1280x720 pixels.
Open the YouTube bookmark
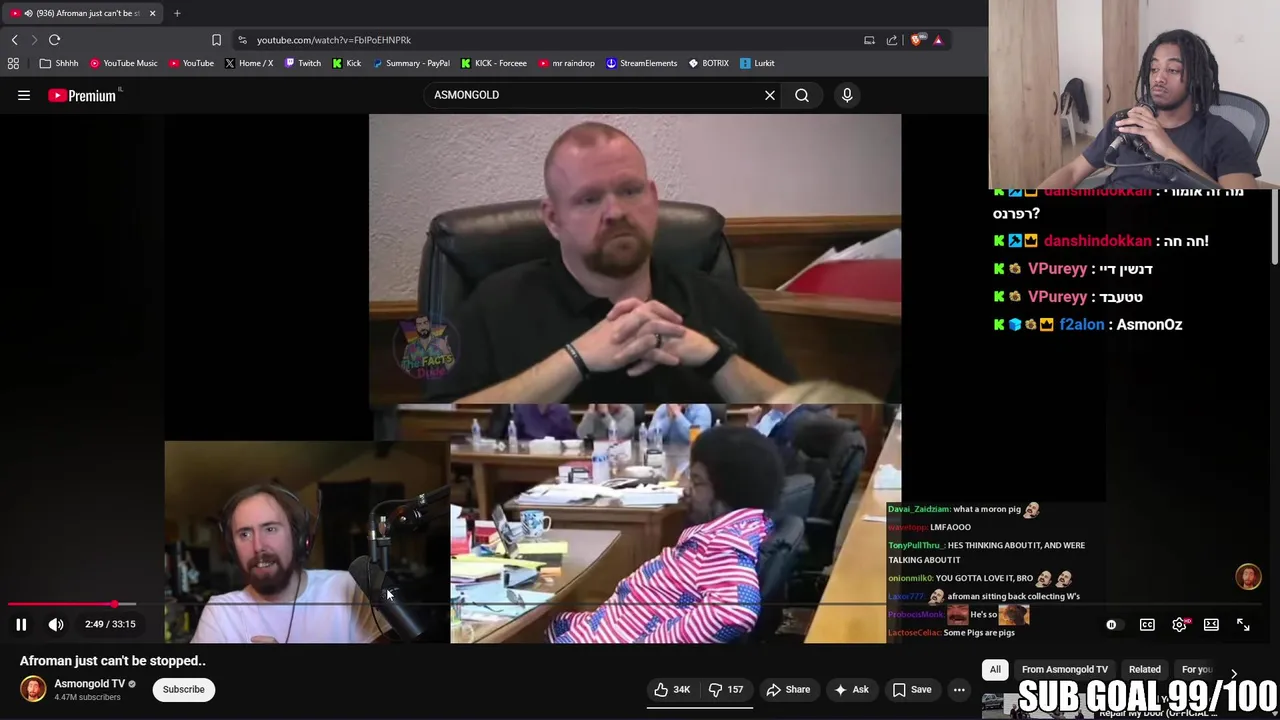[x=191, y=63]
